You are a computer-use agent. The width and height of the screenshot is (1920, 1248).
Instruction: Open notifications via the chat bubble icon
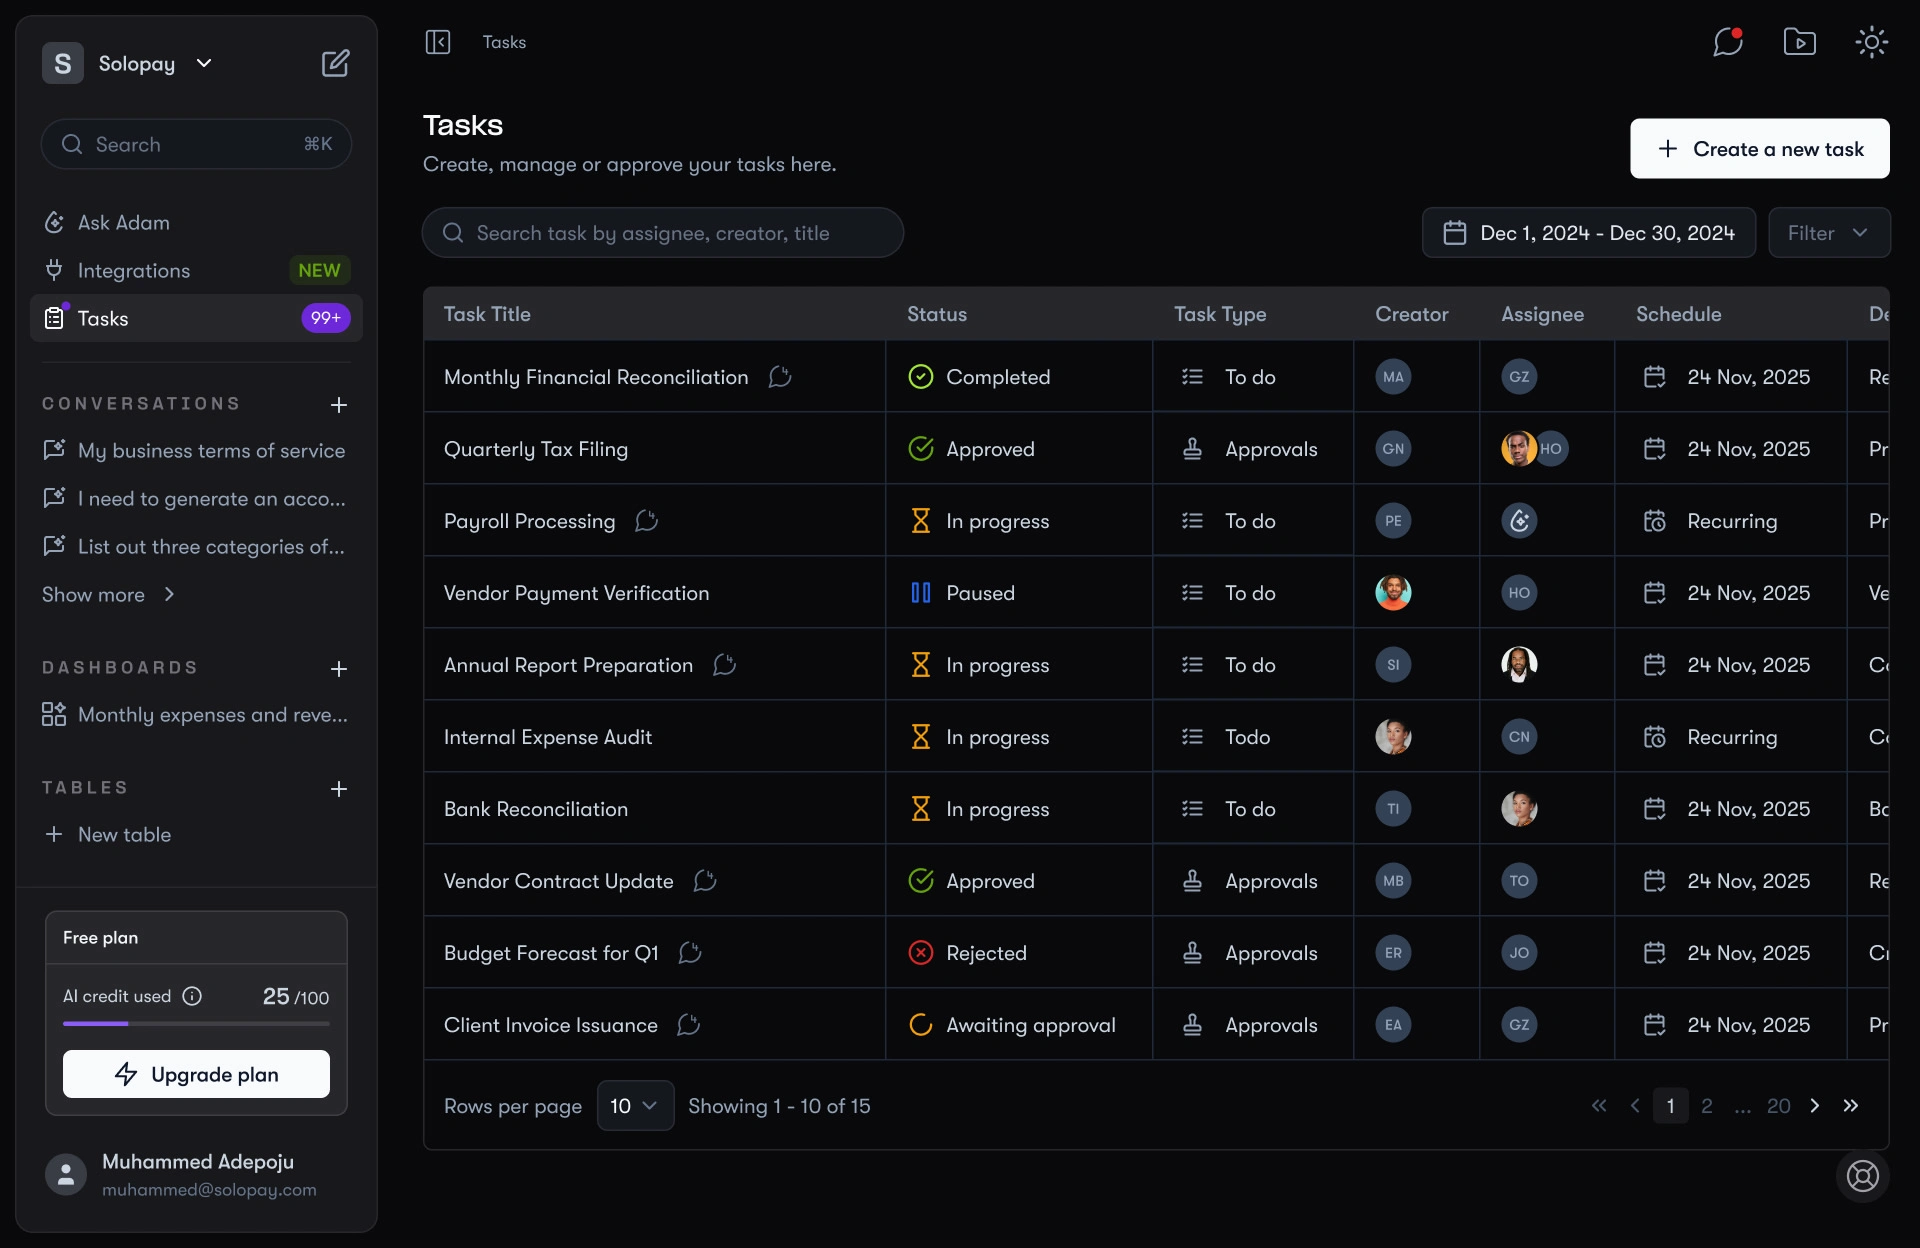1727,42
